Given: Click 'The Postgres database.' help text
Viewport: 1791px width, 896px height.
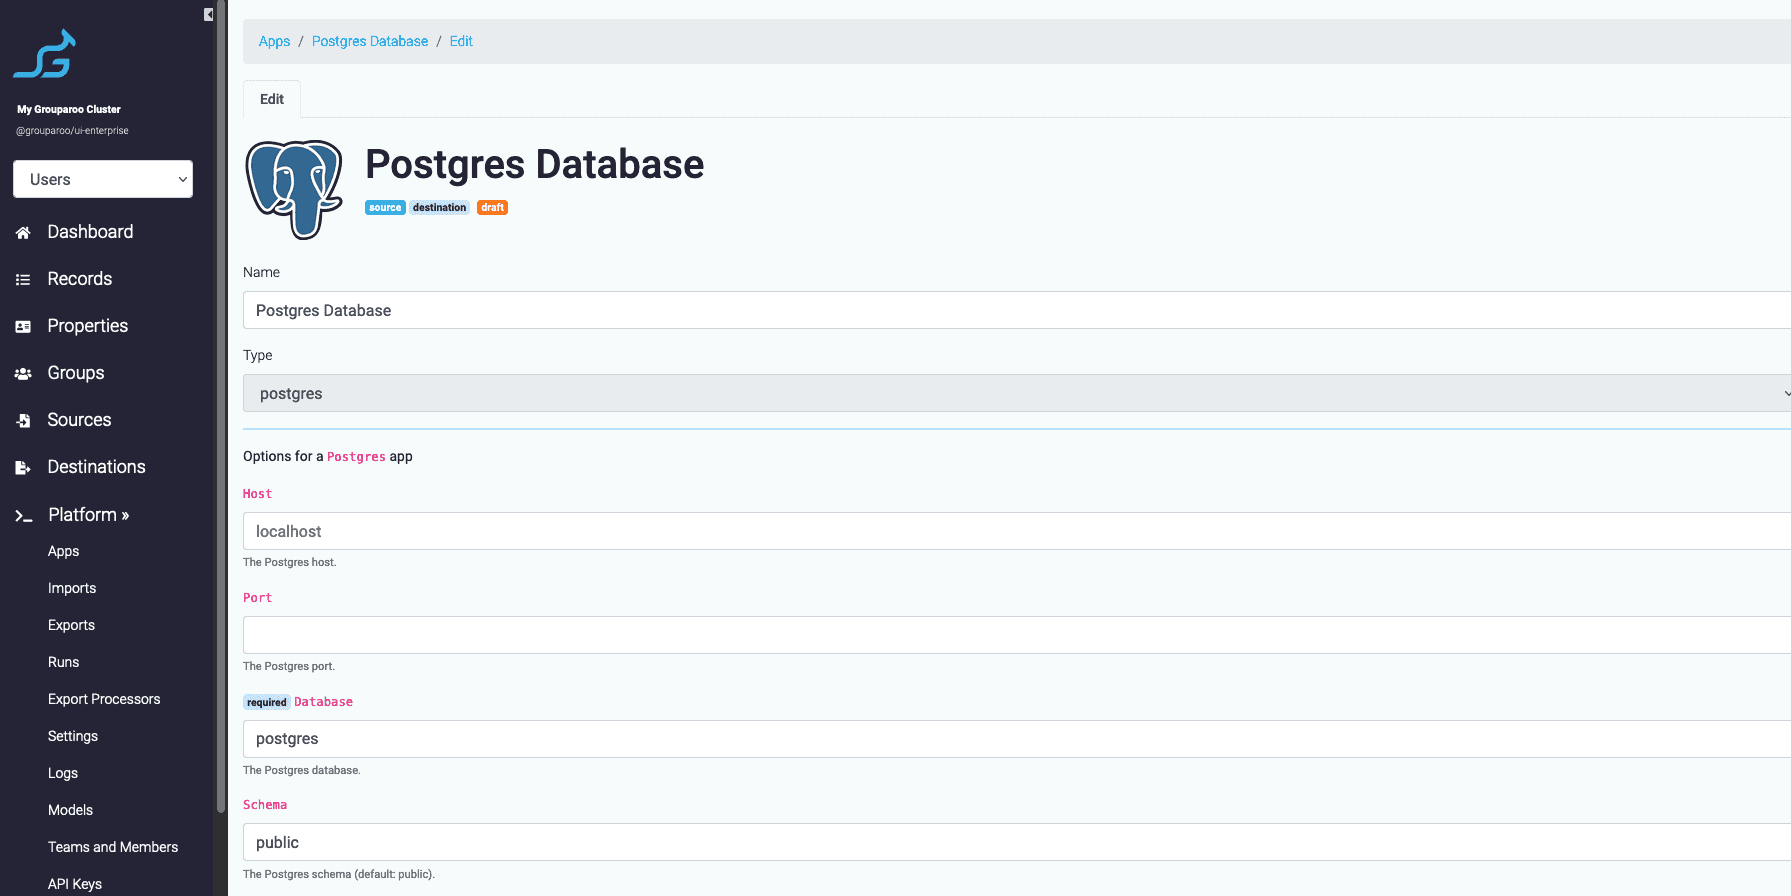Looking at the screenshot, I should pos(302,770).
